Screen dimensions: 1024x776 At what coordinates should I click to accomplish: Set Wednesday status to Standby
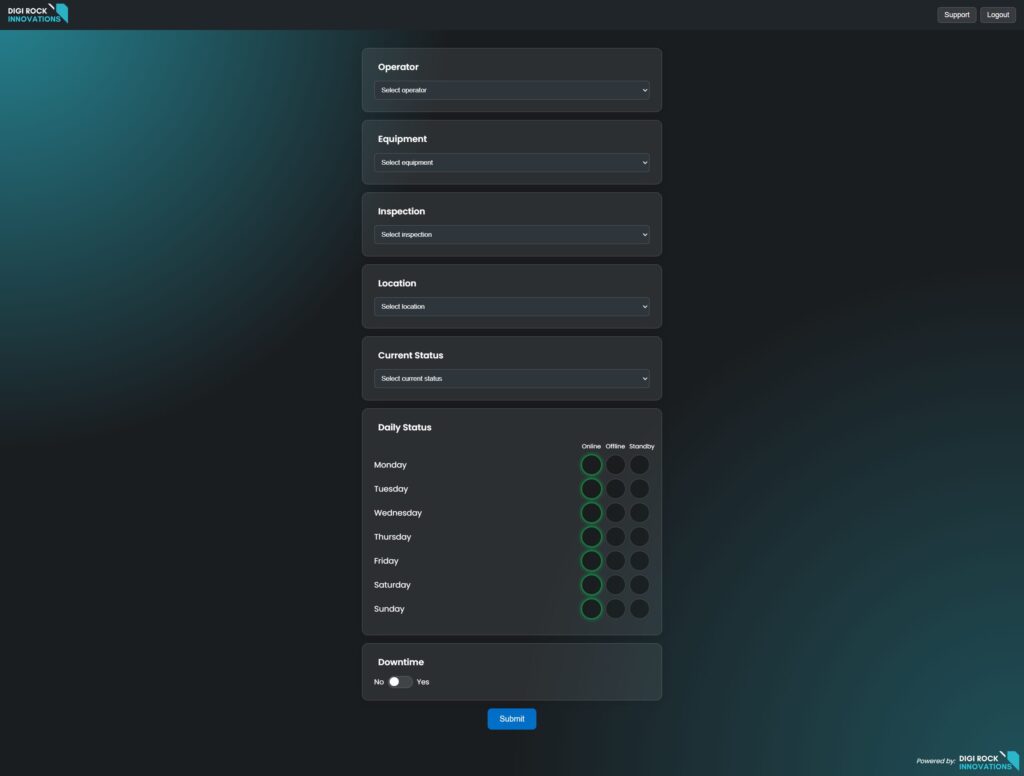pos(639,513)
